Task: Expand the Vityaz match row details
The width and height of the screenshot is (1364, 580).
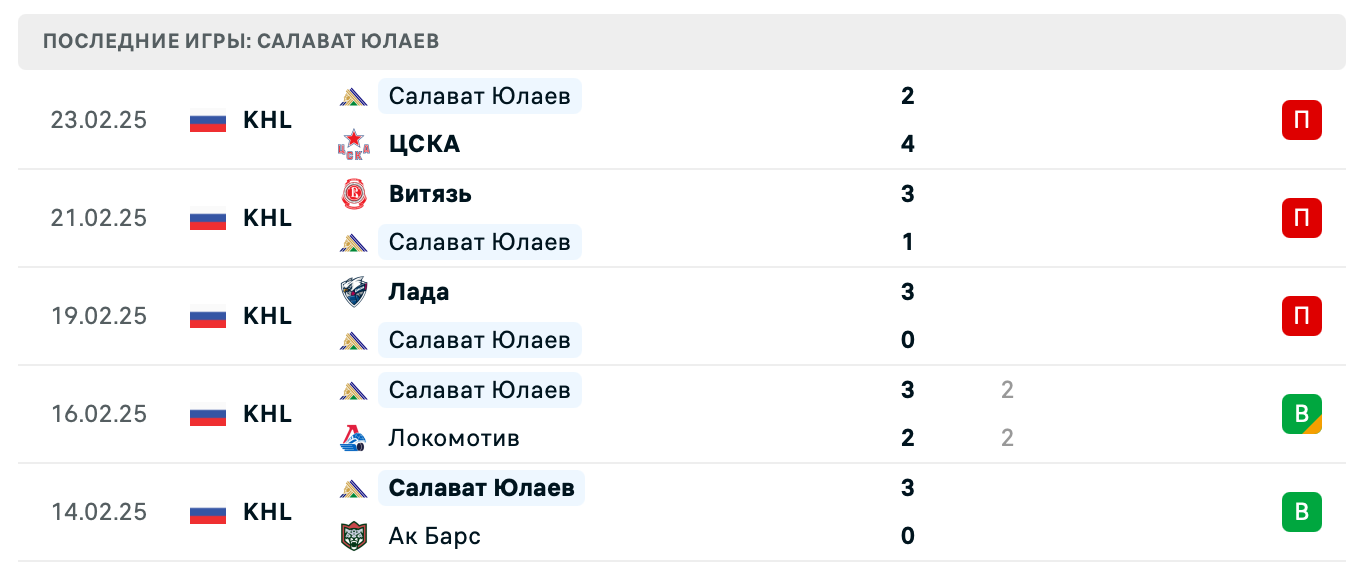Action: click(x=682, y=218)
